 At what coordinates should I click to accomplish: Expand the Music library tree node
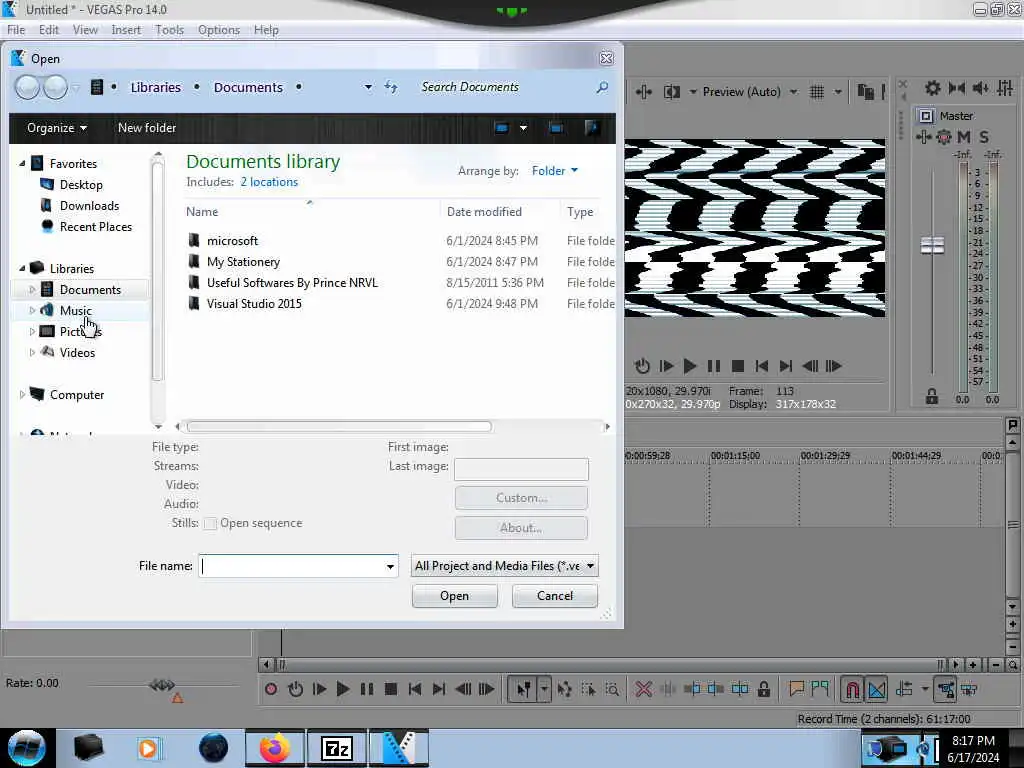32,311
